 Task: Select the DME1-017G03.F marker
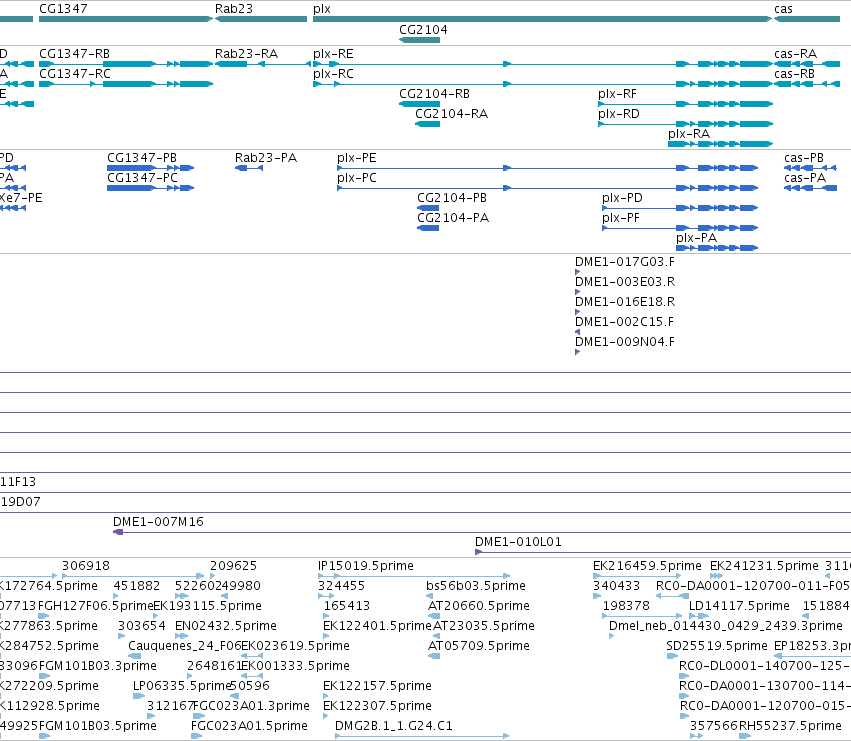coord(577,272)
